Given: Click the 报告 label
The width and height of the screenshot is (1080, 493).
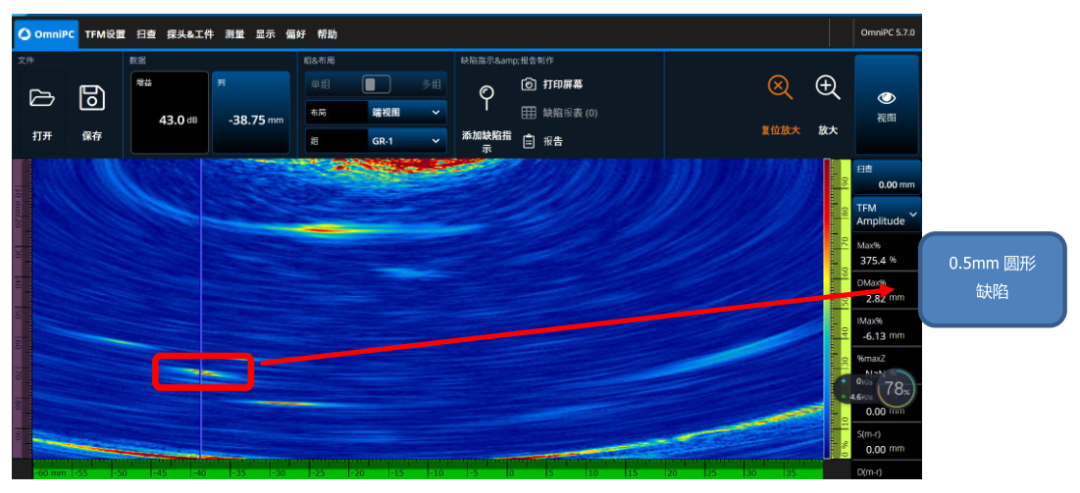Looking at the screenshot, I should click(x=553, y=141).
